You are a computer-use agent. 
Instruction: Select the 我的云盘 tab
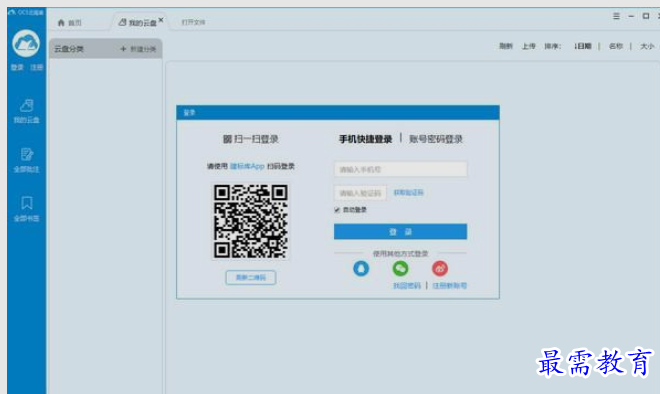click(x=138, y=23)
